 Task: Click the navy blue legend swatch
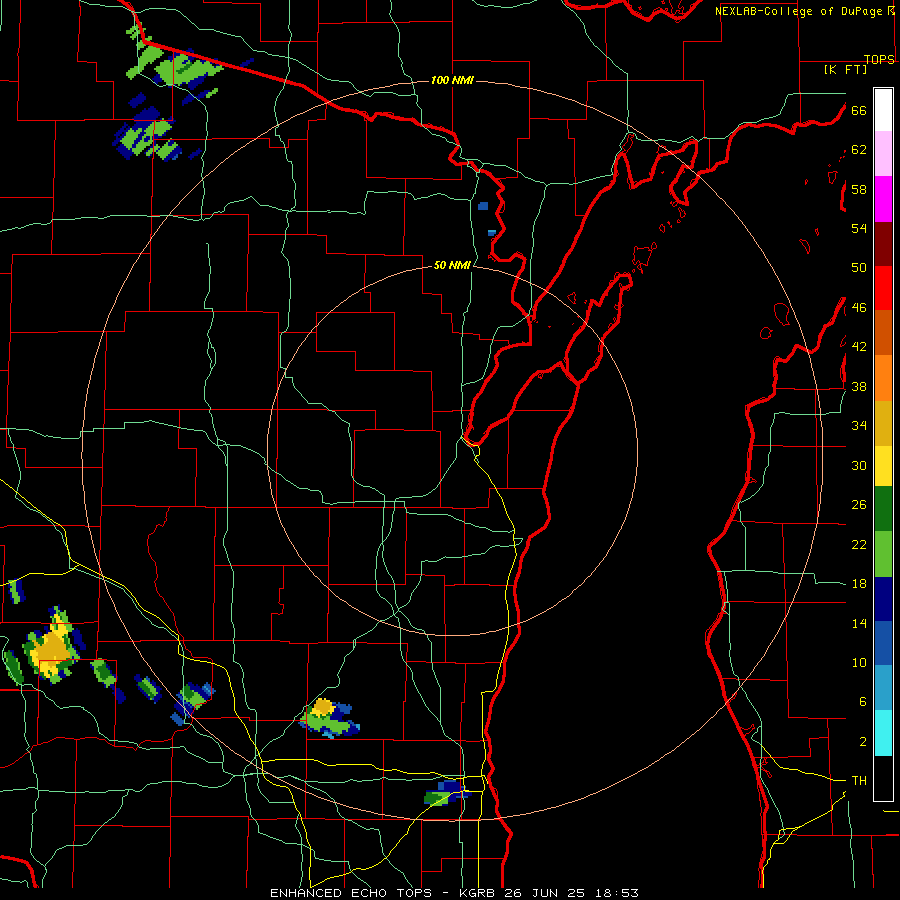(x=883, y=599)
